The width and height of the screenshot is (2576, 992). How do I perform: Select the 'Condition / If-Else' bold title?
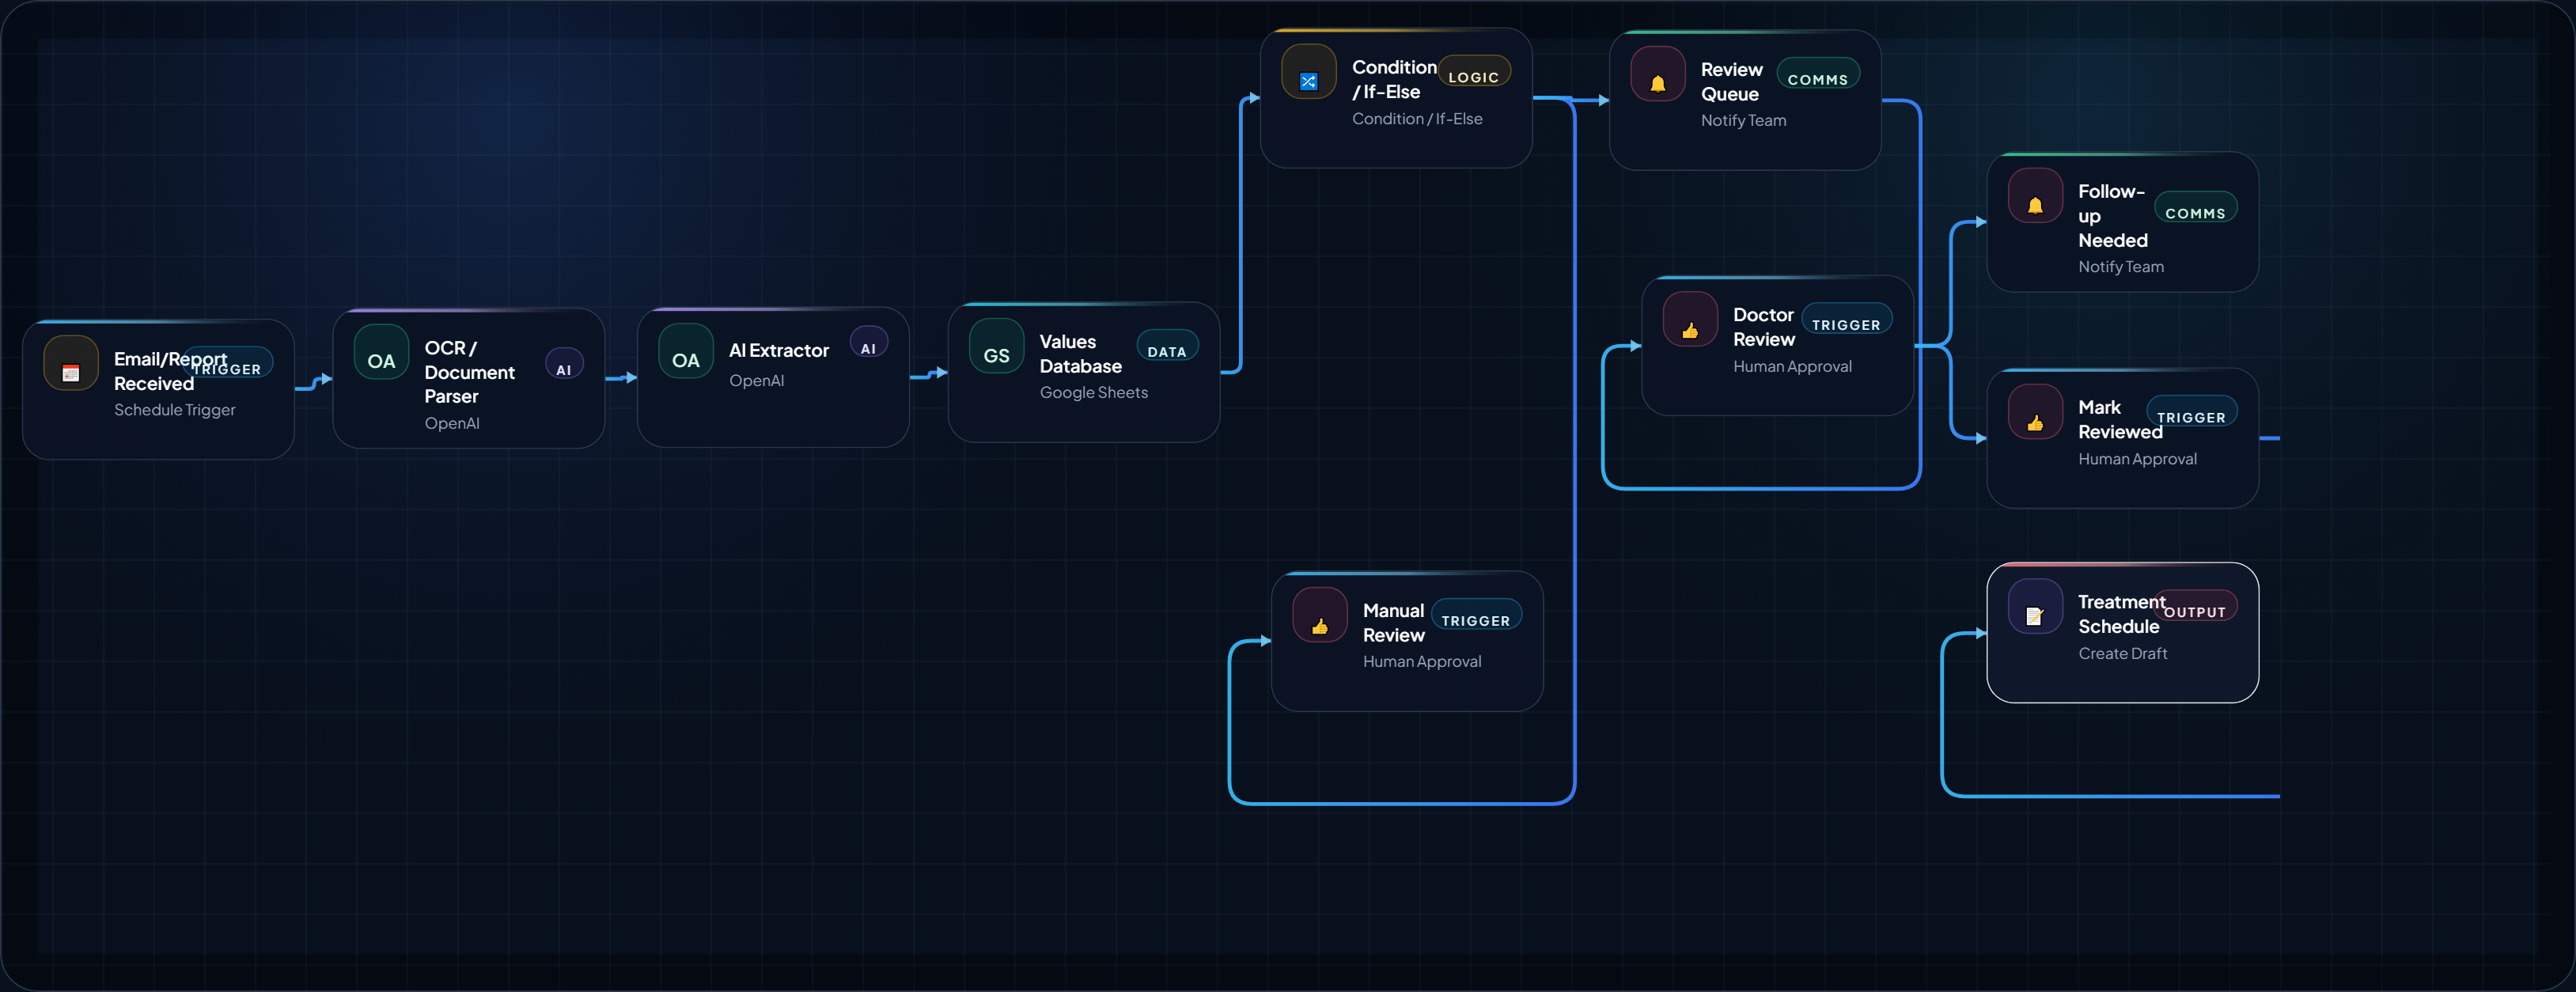[x=1394, y=79]
